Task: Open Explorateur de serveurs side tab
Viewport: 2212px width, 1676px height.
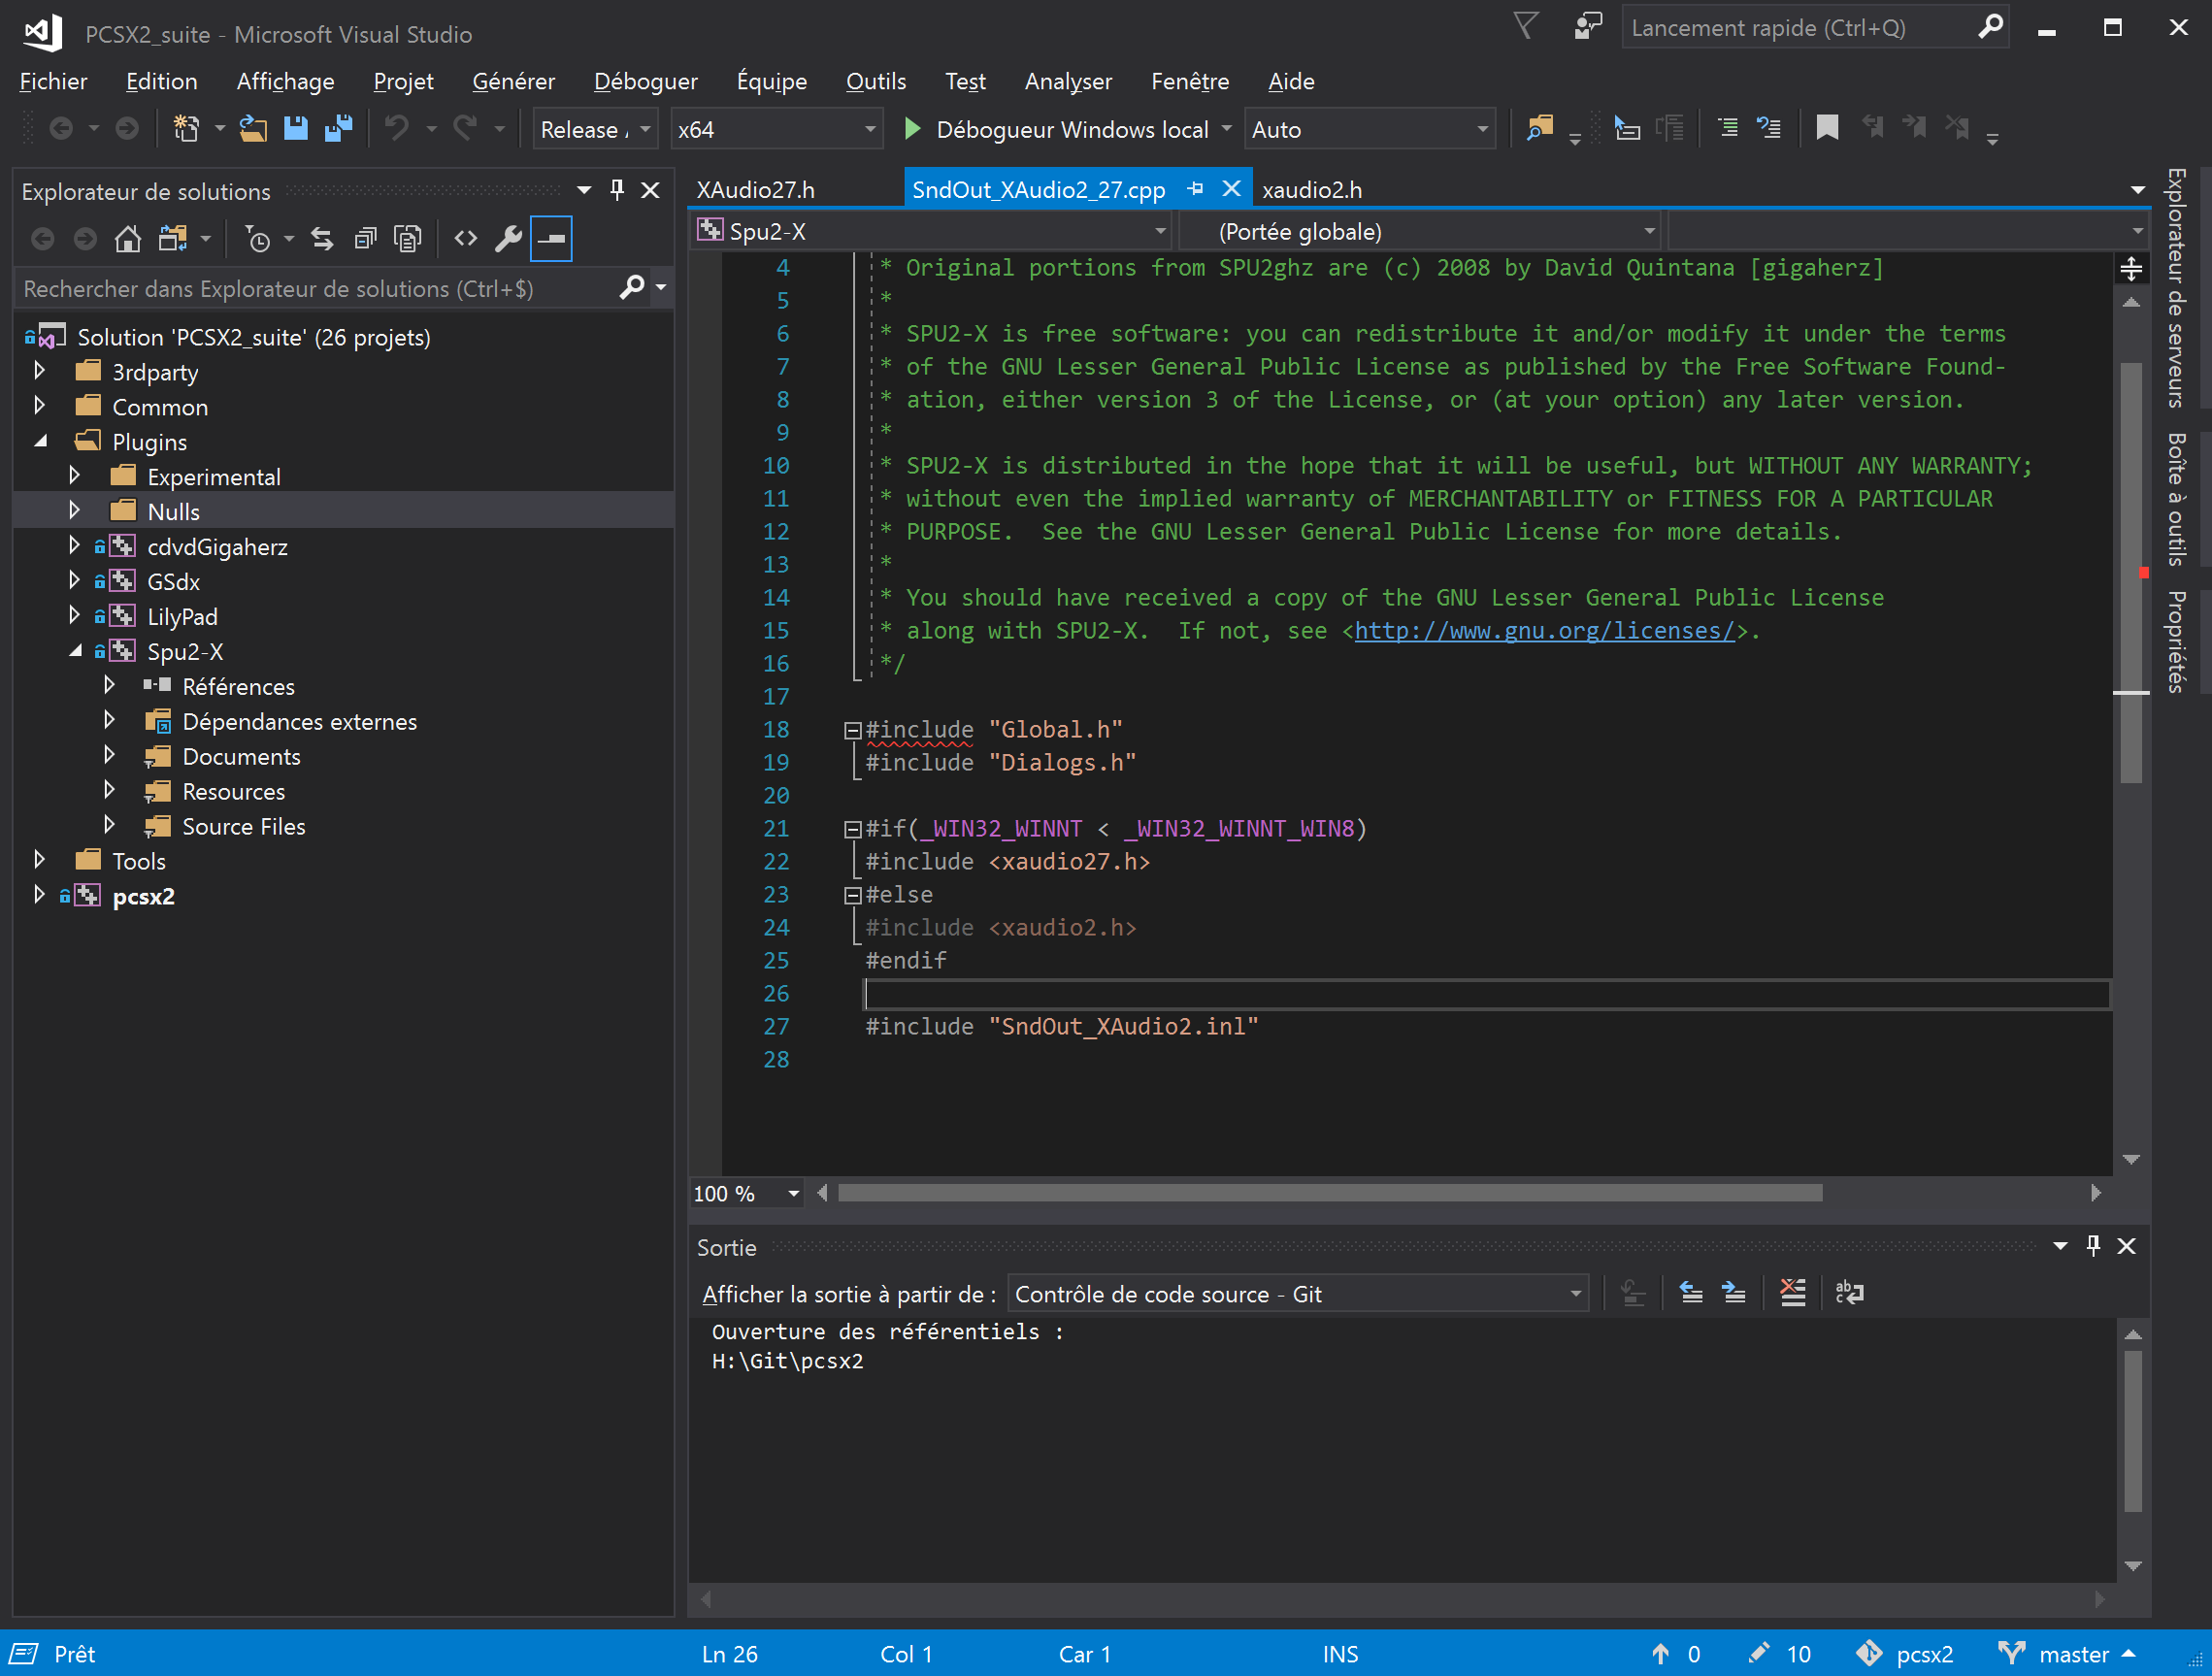Action: pos(2175,288)
